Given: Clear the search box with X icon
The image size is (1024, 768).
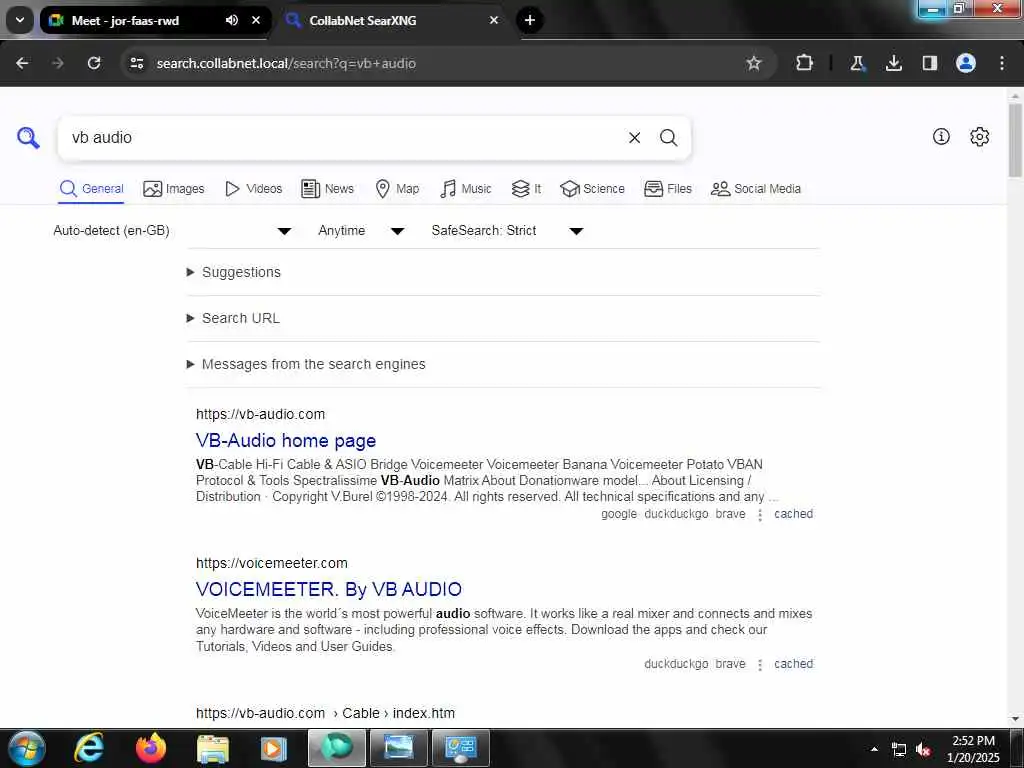Looking at the screenshot, I should tap(634, 138).
